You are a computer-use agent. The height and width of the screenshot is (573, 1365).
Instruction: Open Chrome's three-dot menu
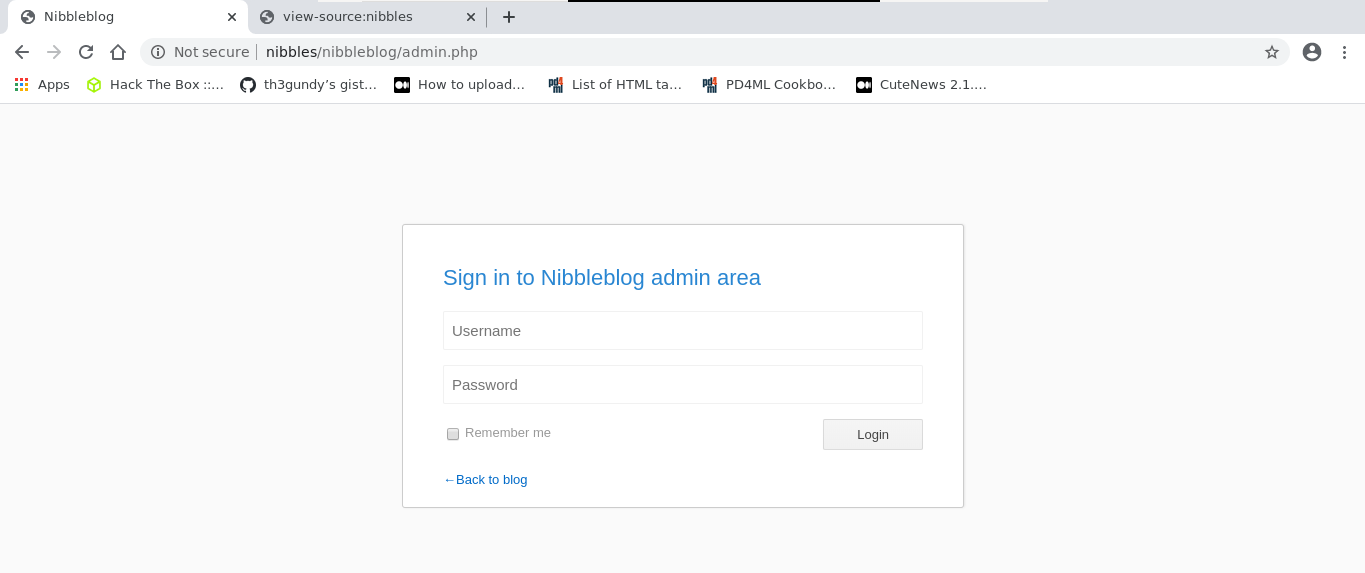click(x=1344, y=52)
